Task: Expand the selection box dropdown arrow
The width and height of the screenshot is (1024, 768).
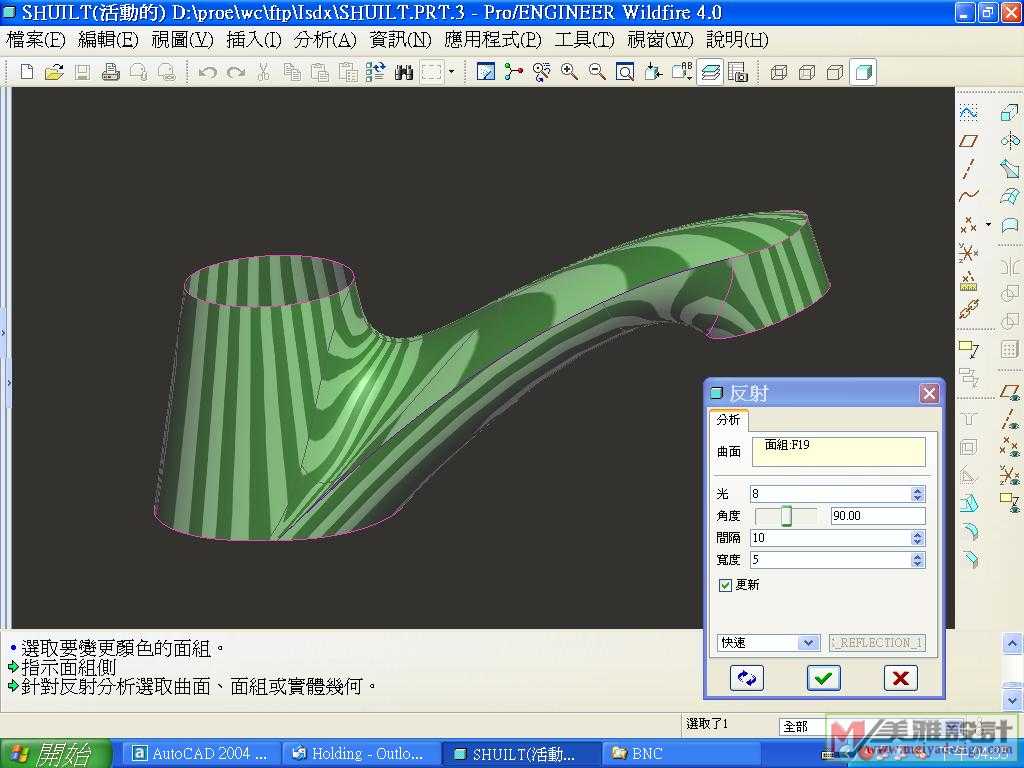Action: point(450,72)
